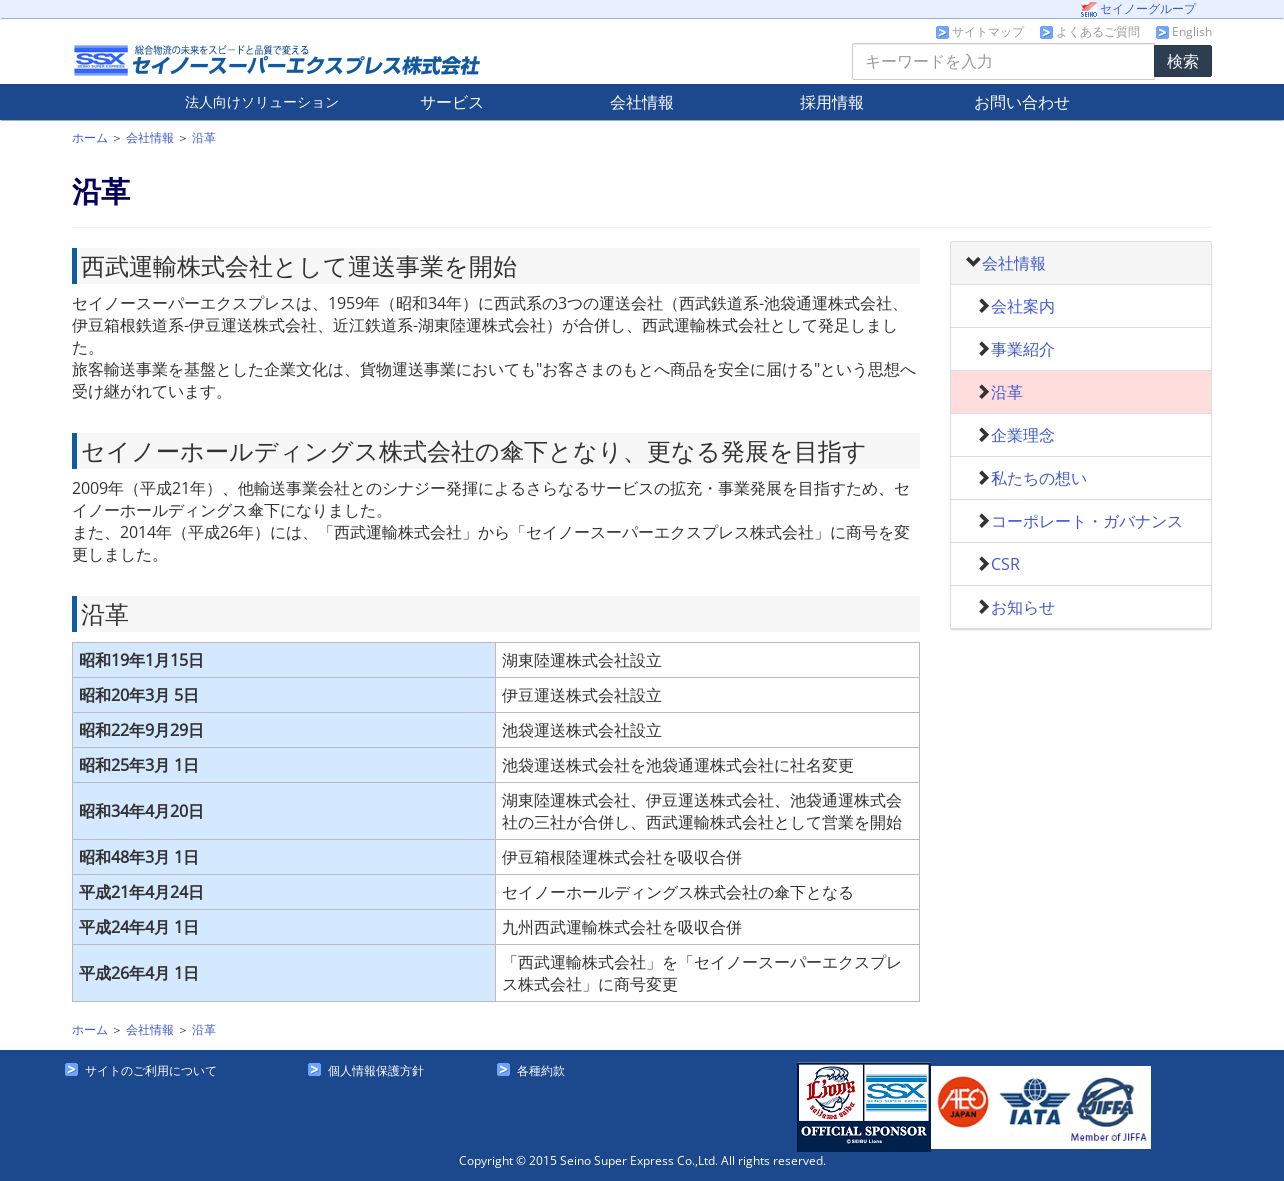
Task: Open the CSR sidebar link
Action: point(1006,564)
